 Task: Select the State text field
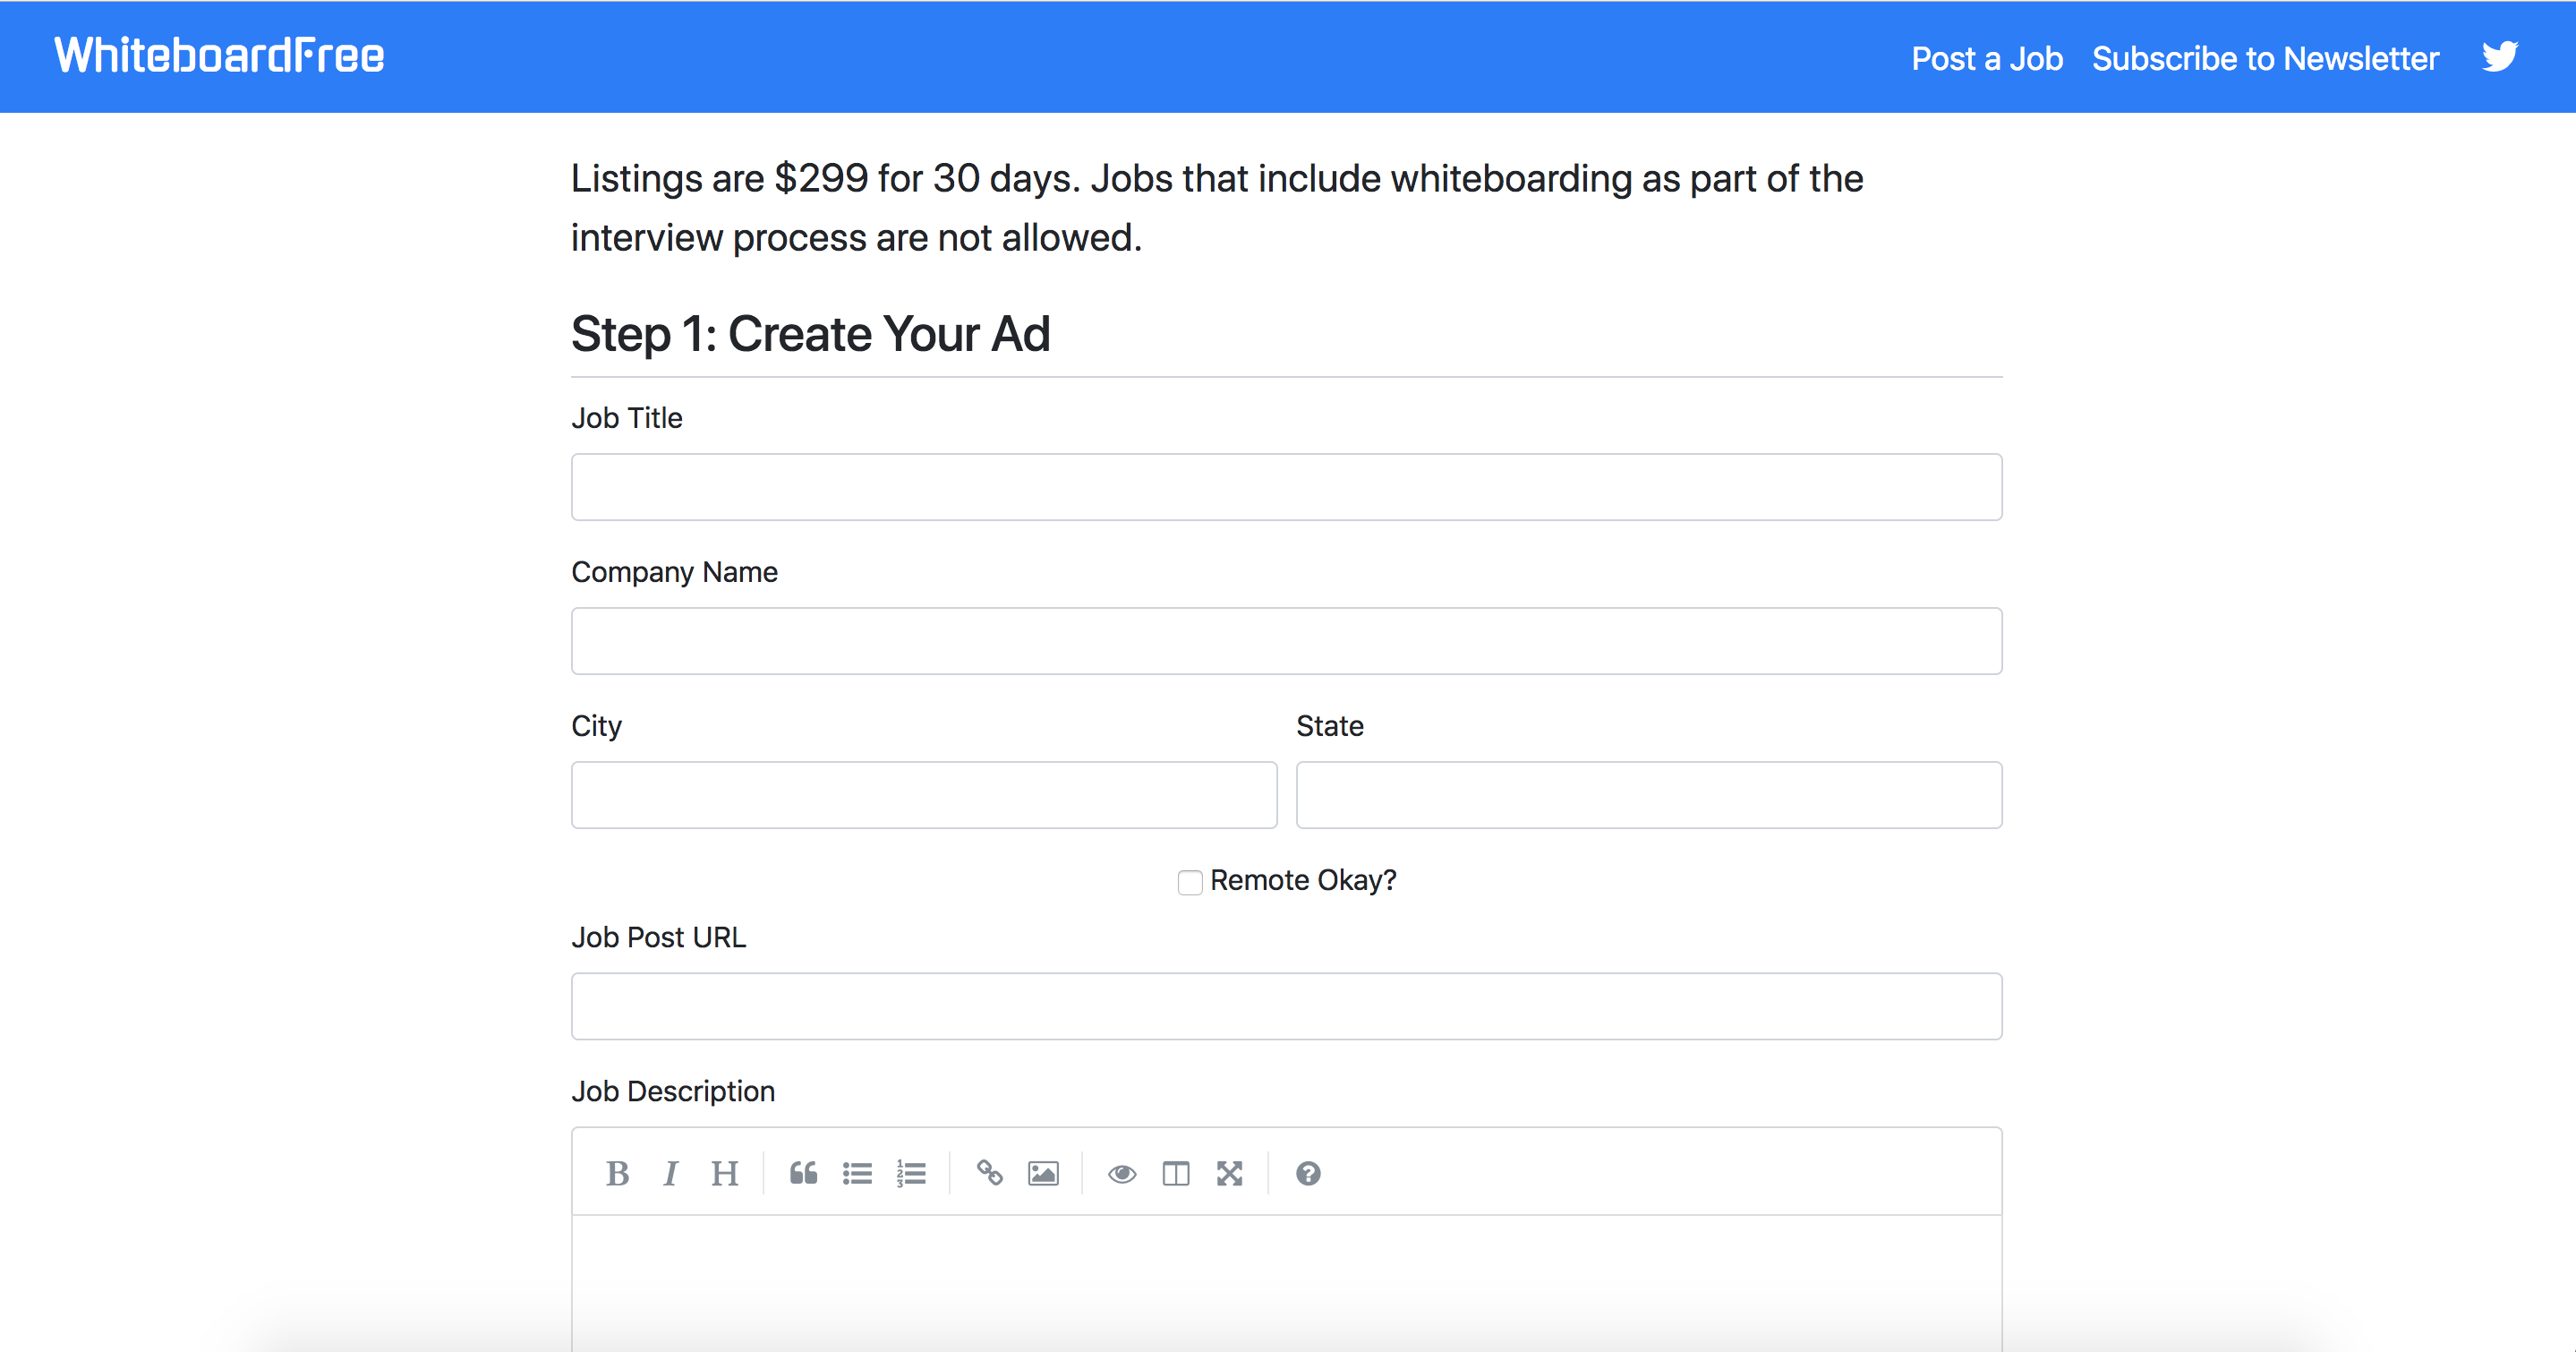[x=1648, y=795]
